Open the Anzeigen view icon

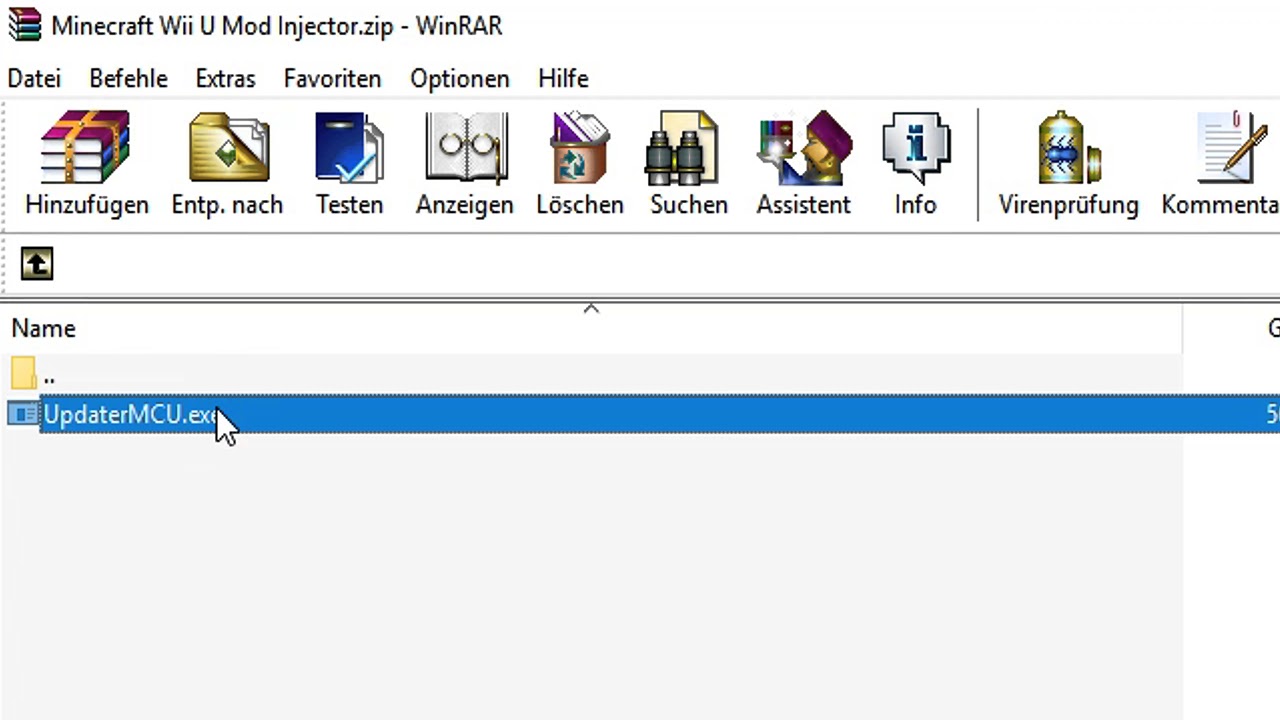tap(466, 148)
